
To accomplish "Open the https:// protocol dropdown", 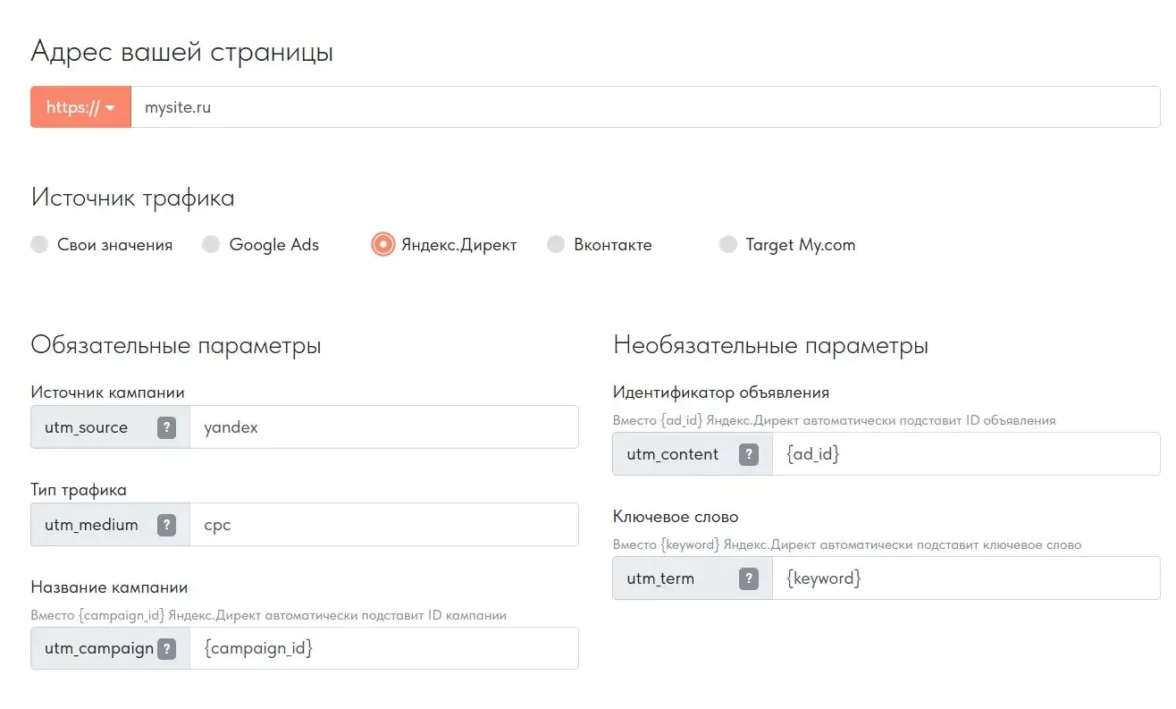I will 81,107.
